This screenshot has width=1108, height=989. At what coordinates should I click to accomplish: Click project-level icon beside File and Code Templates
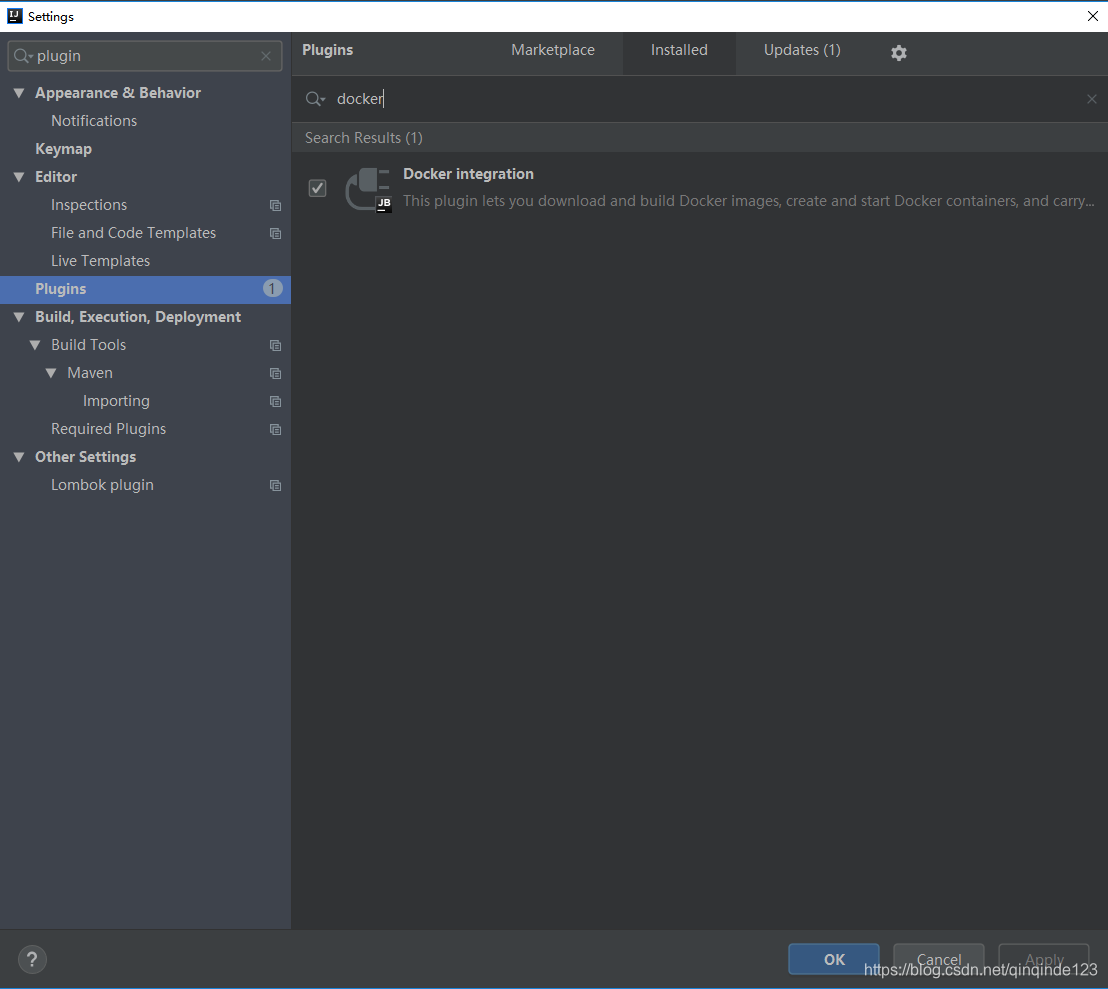pos(276,233)
